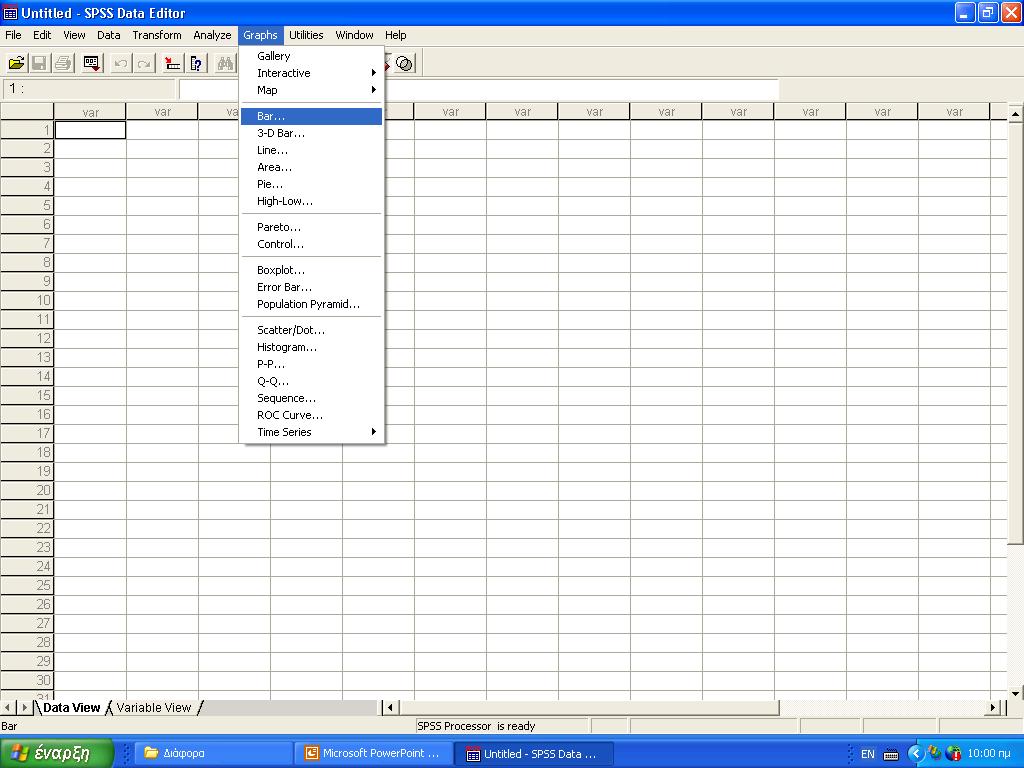Viewport: 1024px width, 768px height.
Task: Click the keyboard icon in the taskbar
Action: [891, 754]
